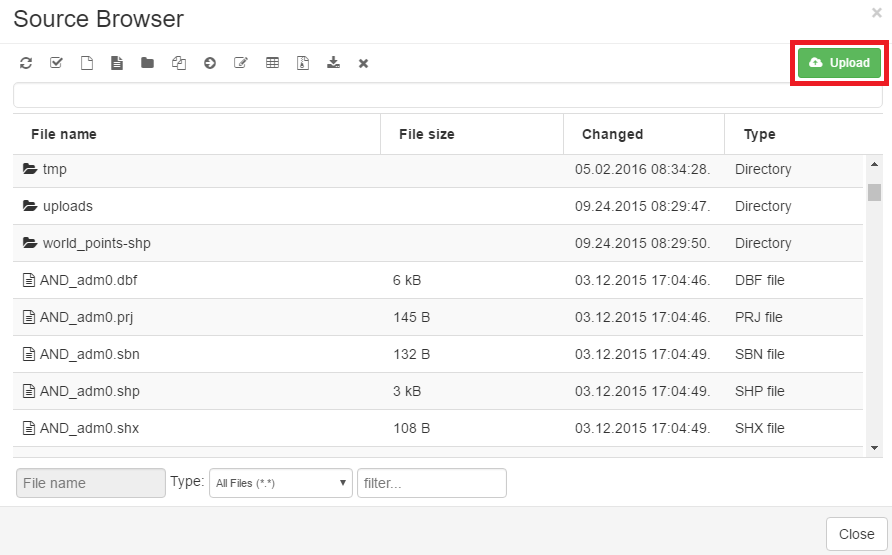
Task: Click the scrollbar up arrow
Action: tap(874, 164)
